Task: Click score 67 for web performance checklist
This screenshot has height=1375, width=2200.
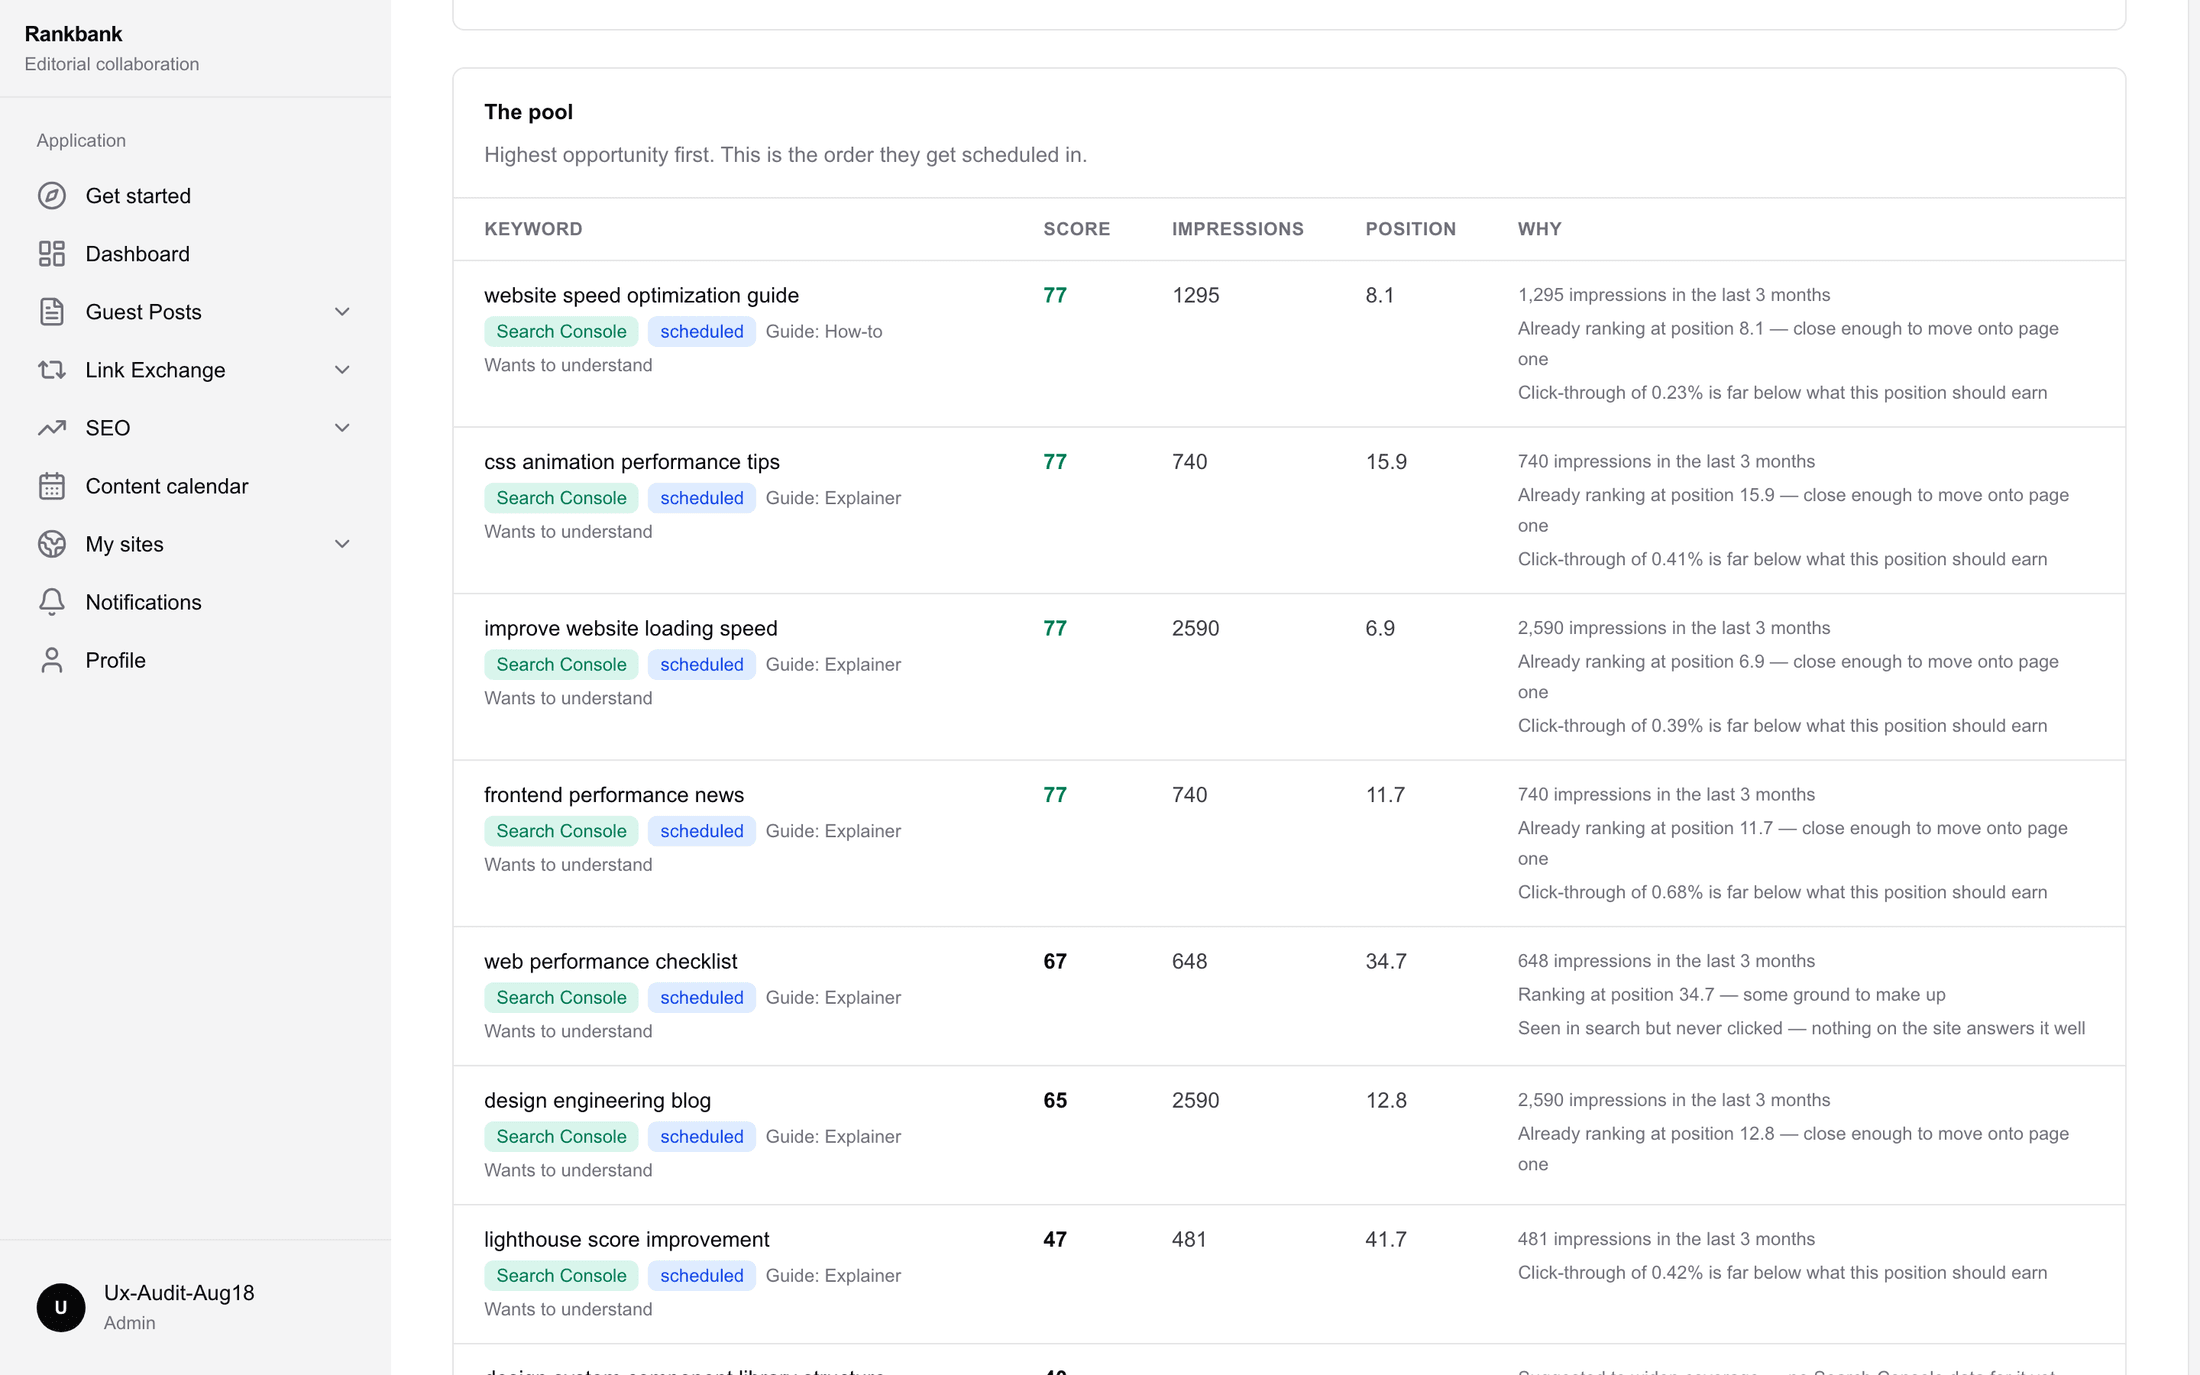Action: (x=1055, y=961)
